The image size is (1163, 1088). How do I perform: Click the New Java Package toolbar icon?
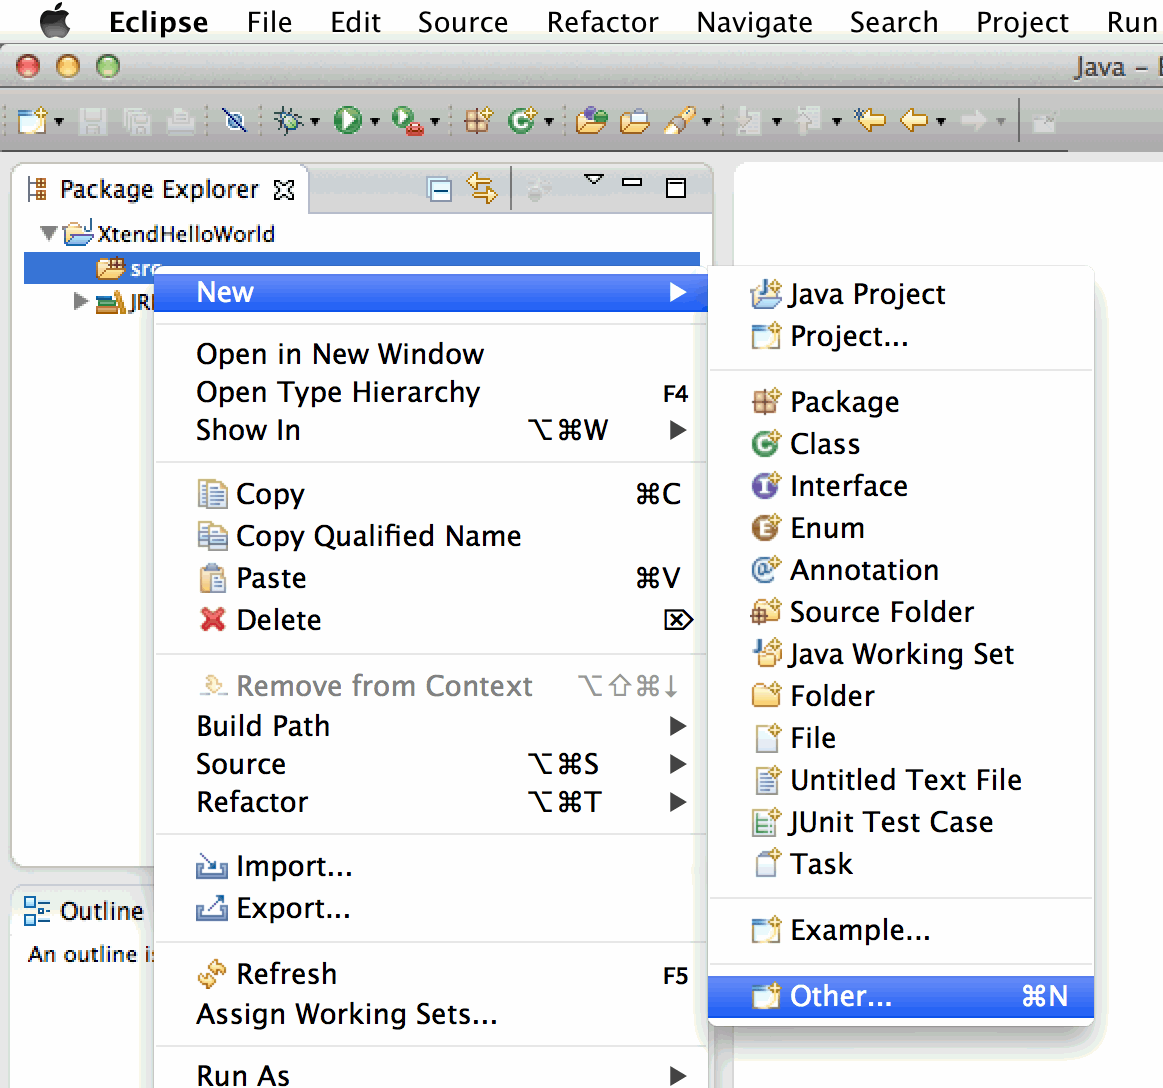[478, 121]
